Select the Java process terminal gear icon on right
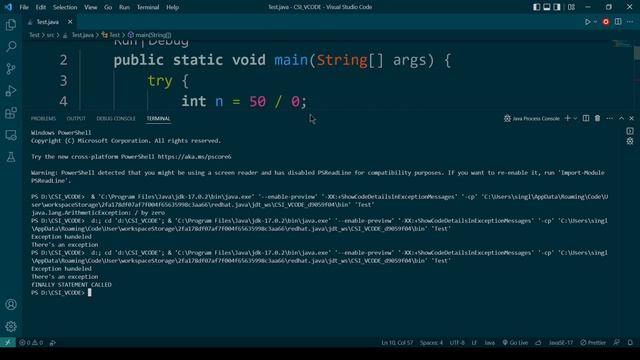640x360 pixels. [630, 141]
